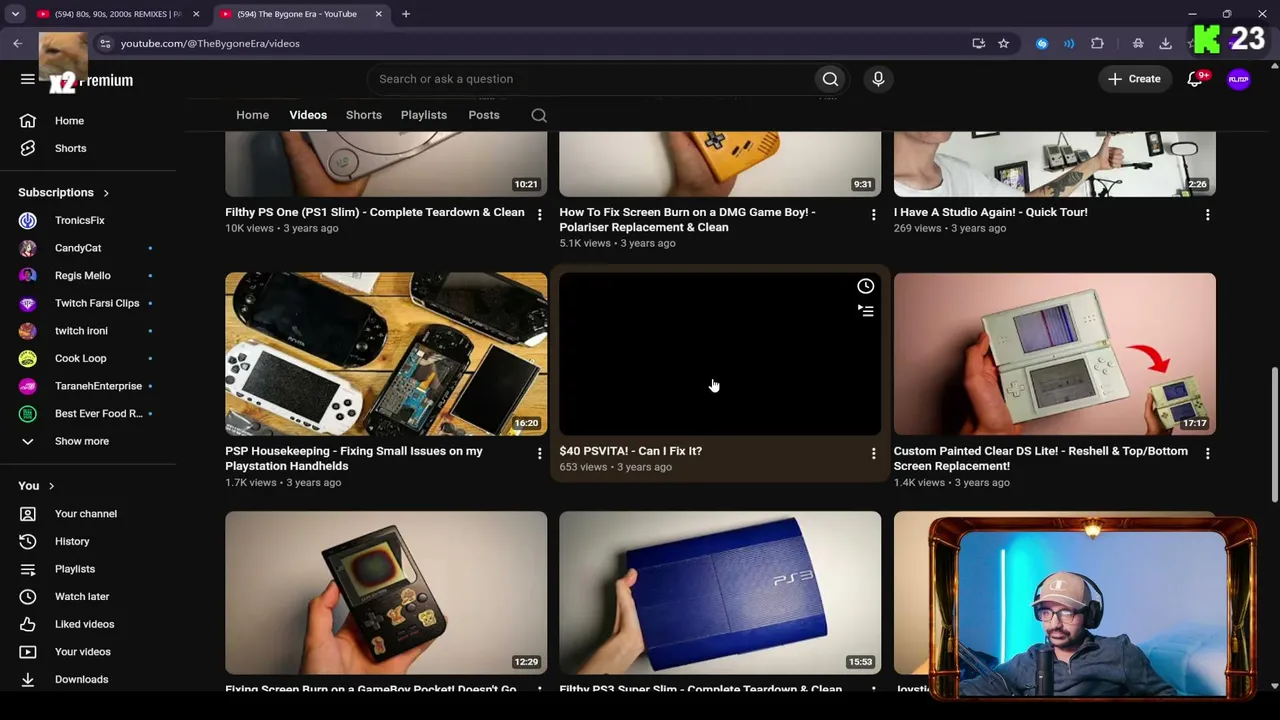The width and height of the screenshot is (1280, 720).
Task: Play the Custom Painted Clear DS Lite thumbnail
Action: pos(1055,354)
